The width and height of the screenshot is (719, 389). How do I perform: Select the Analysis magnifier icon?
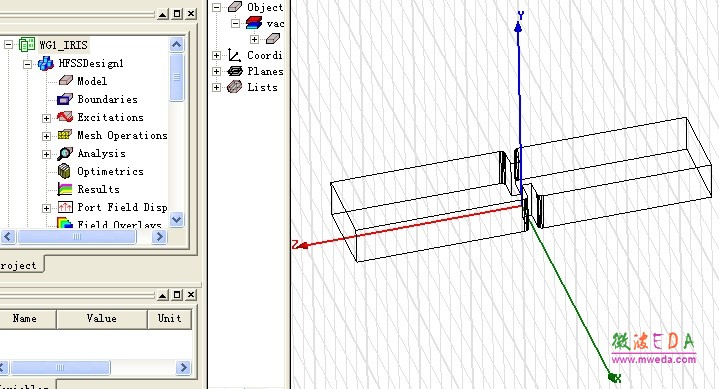click(x=65, y=153)
